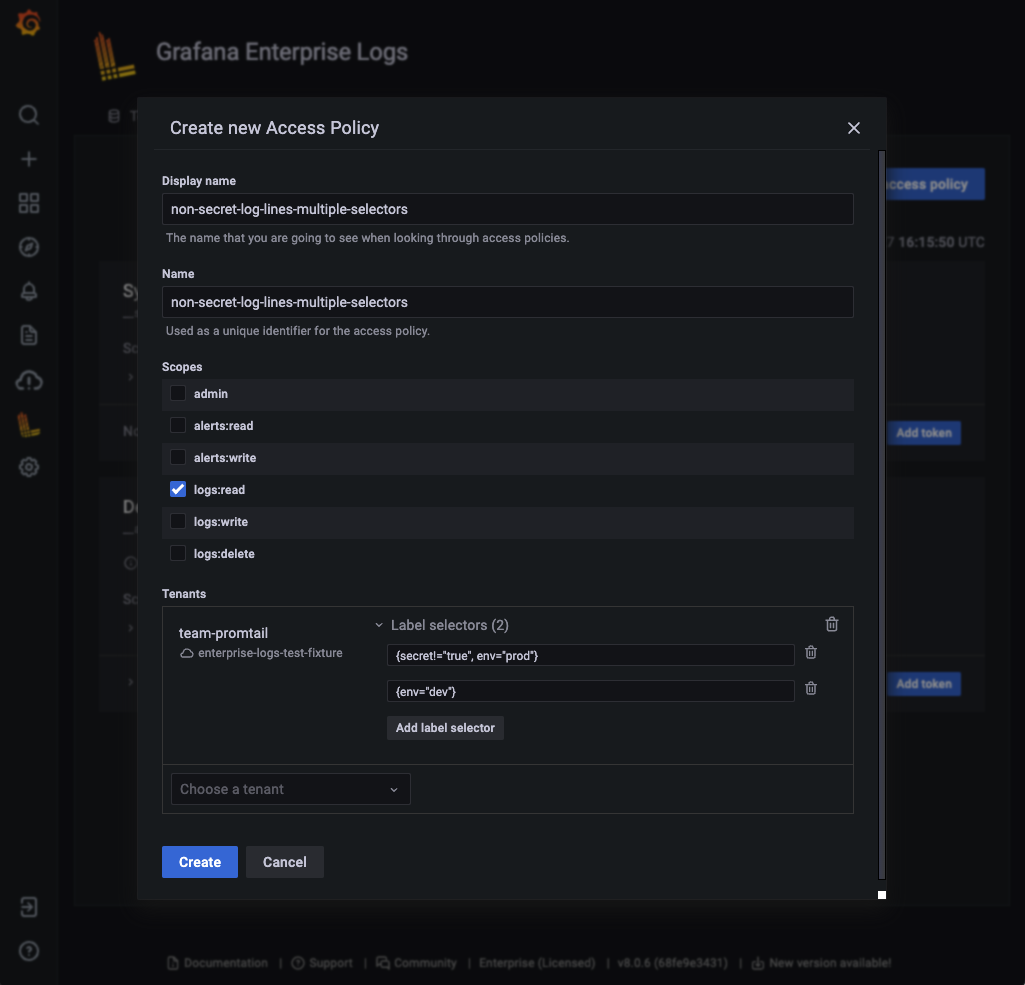
Task: Uncheck the logs:read scope
Action: click(x=177, y=489)
